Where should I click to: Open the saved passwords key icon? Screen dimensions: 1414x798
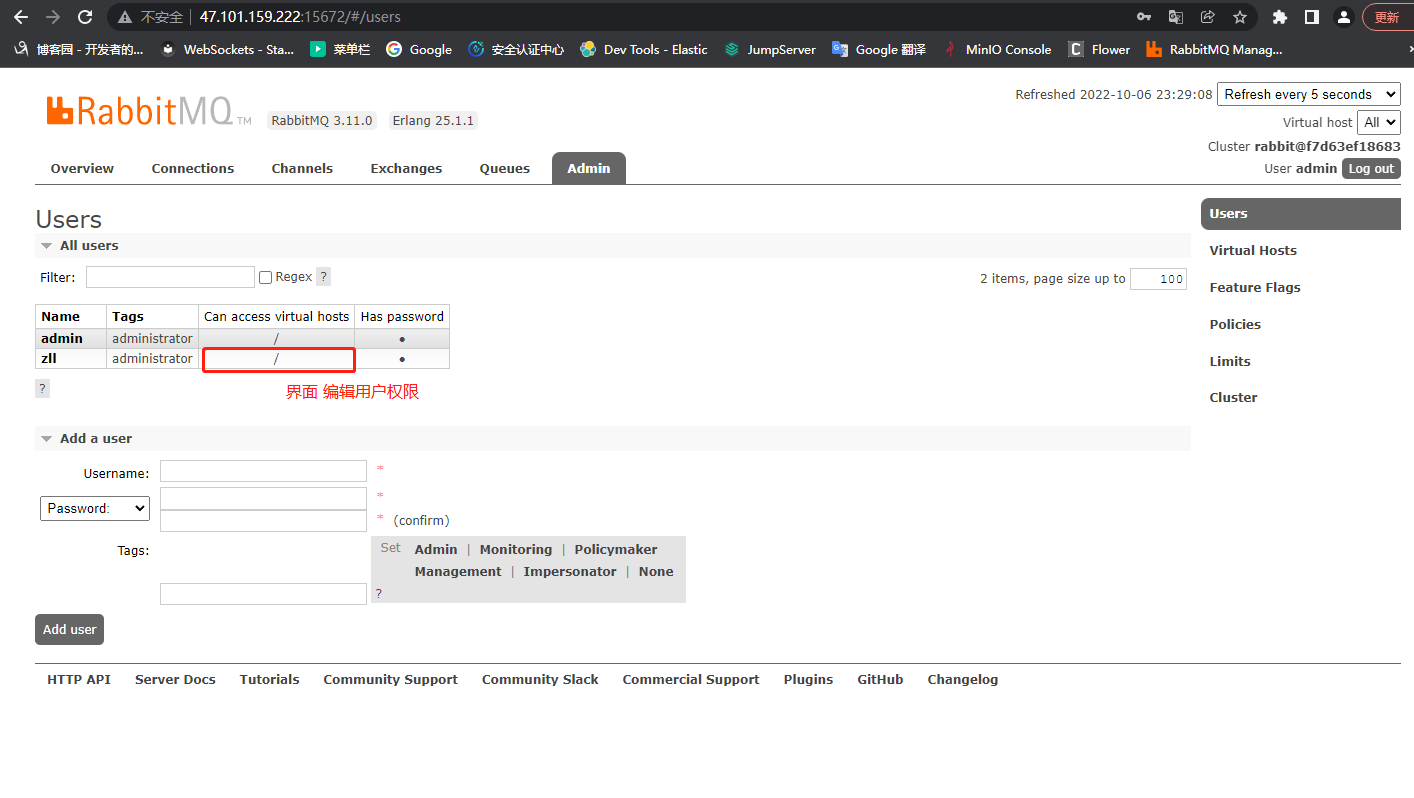[1144, 17]
